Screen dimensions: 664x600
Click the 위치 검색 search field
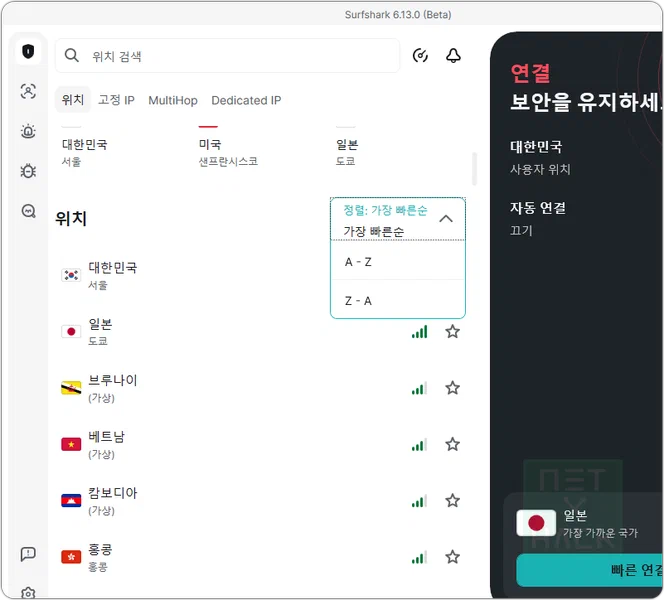coord(227,55)
